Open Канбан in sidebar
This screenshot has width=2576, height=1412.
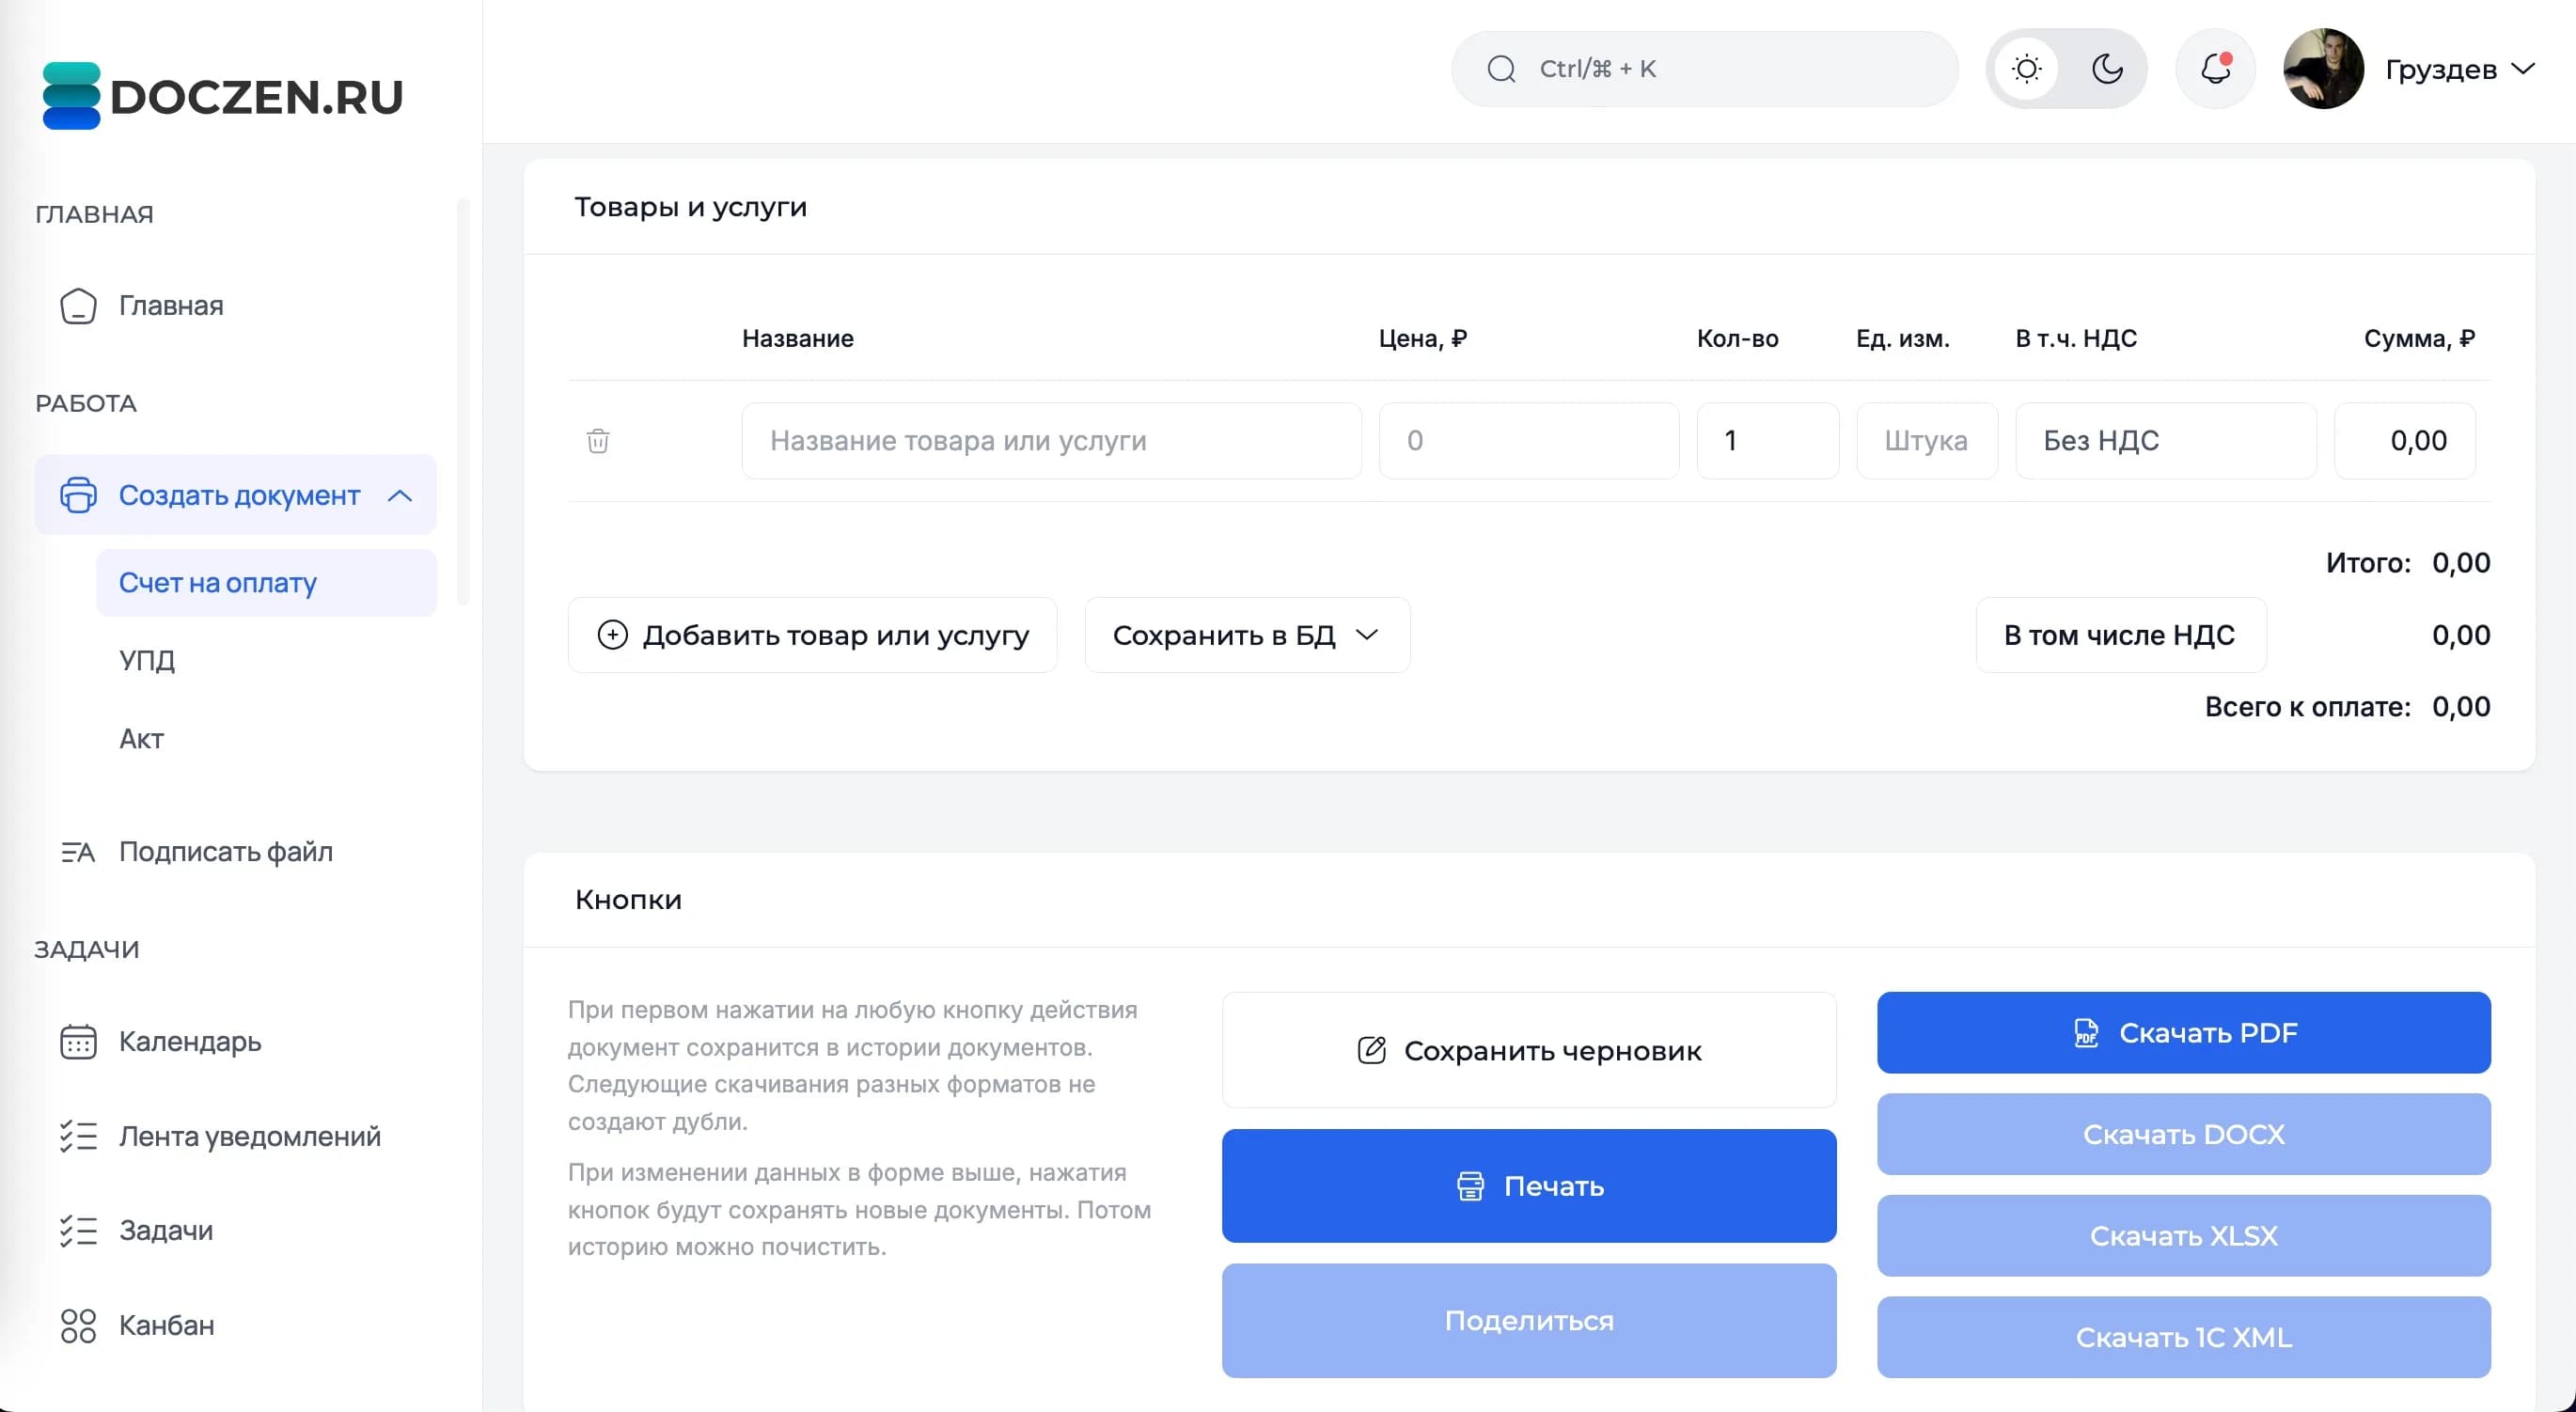tap(167, 1325)
